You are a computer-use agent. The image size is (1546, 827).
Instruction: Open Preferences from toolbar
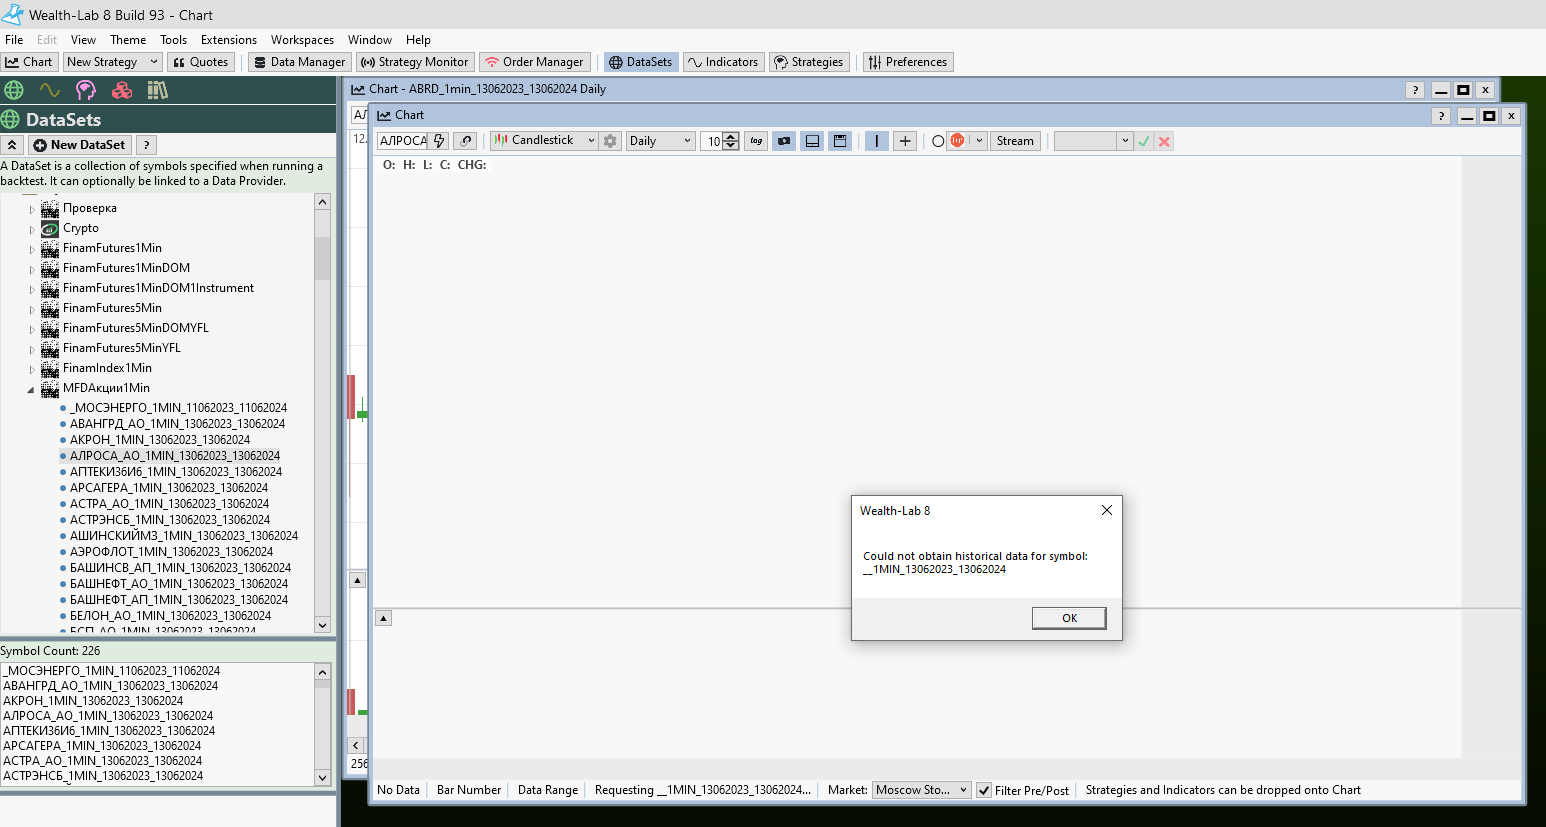(907, 62)
